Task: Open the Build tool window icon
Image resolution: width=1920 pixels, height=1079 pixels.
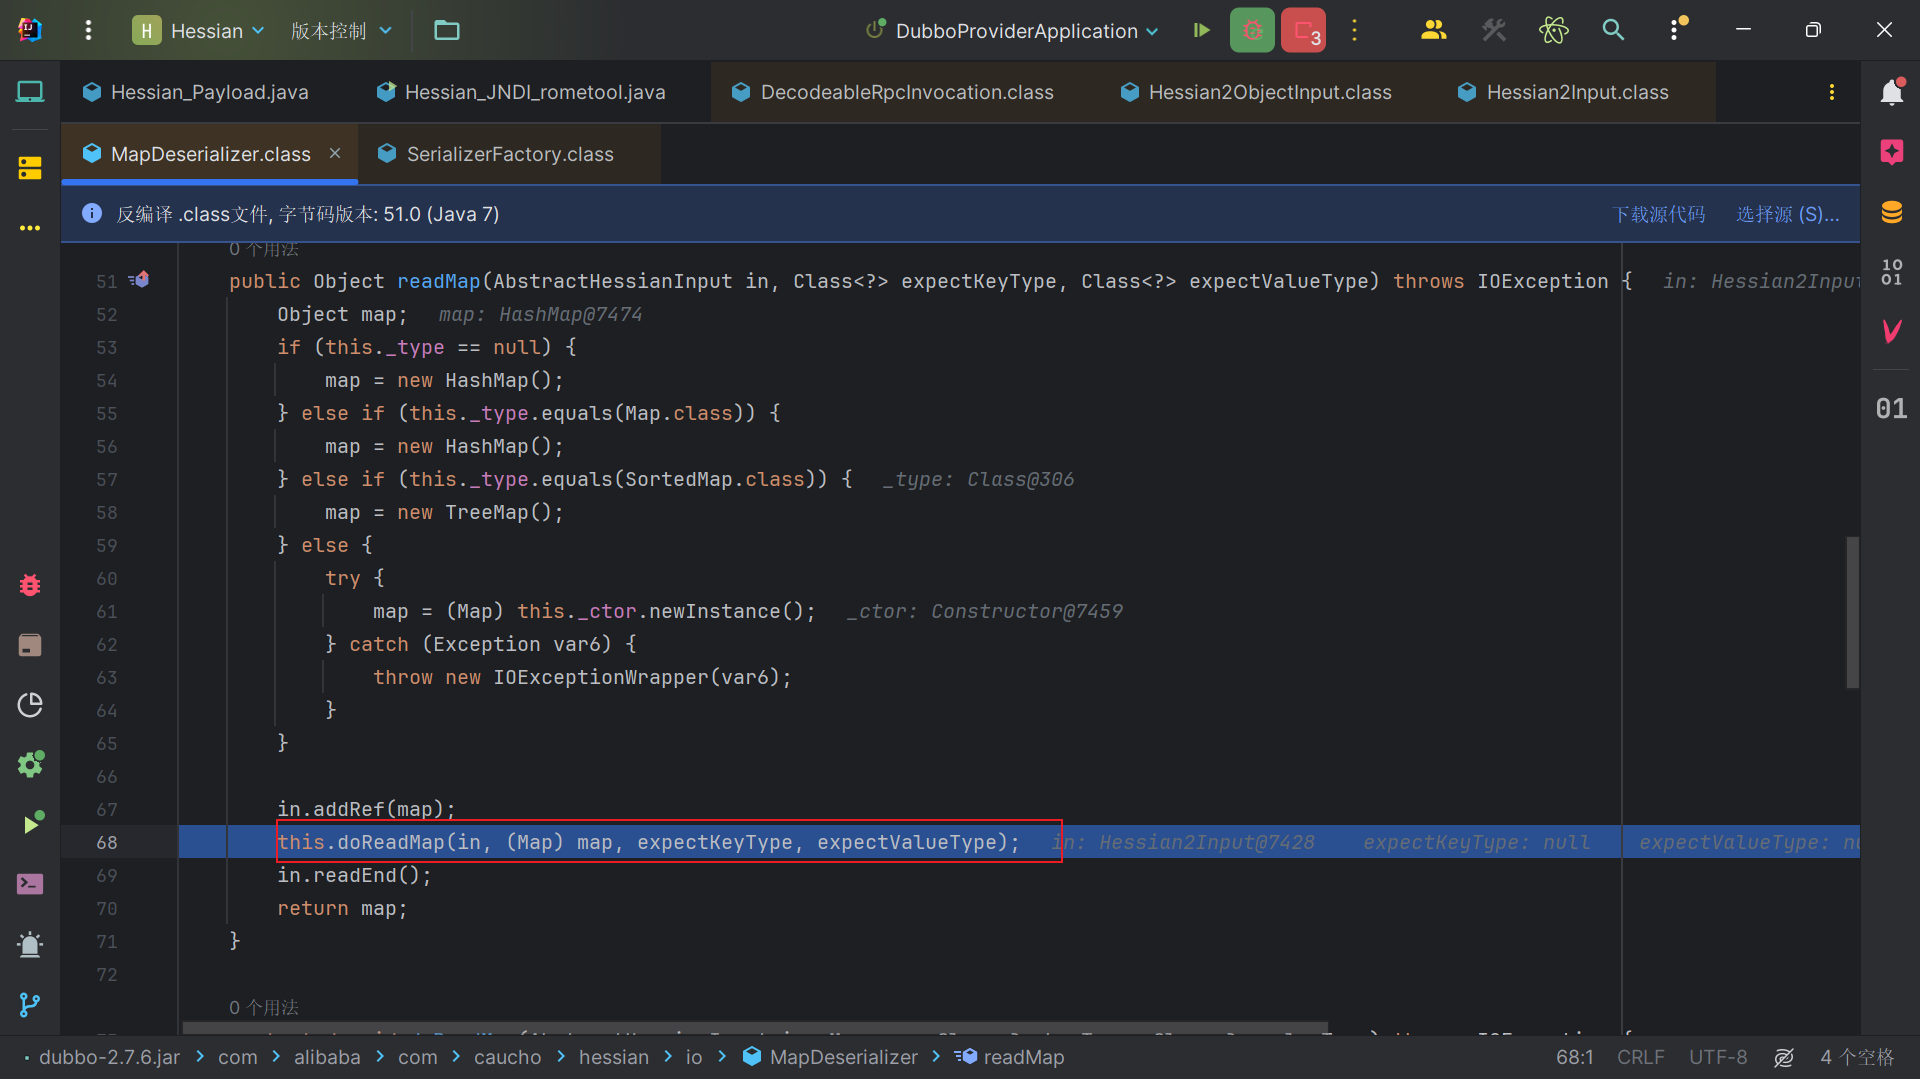Action: point(30,645)
